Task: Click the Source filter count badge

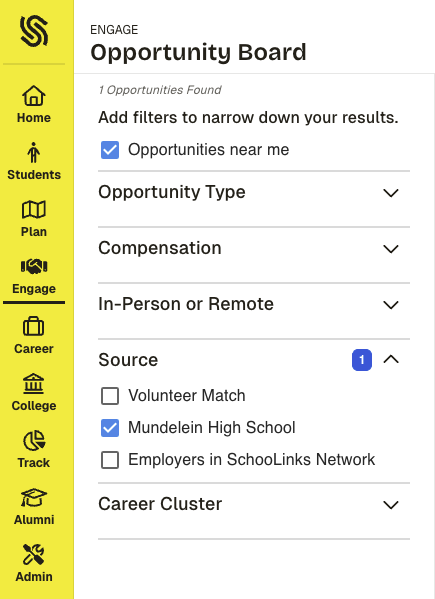Action: (362, 360)
